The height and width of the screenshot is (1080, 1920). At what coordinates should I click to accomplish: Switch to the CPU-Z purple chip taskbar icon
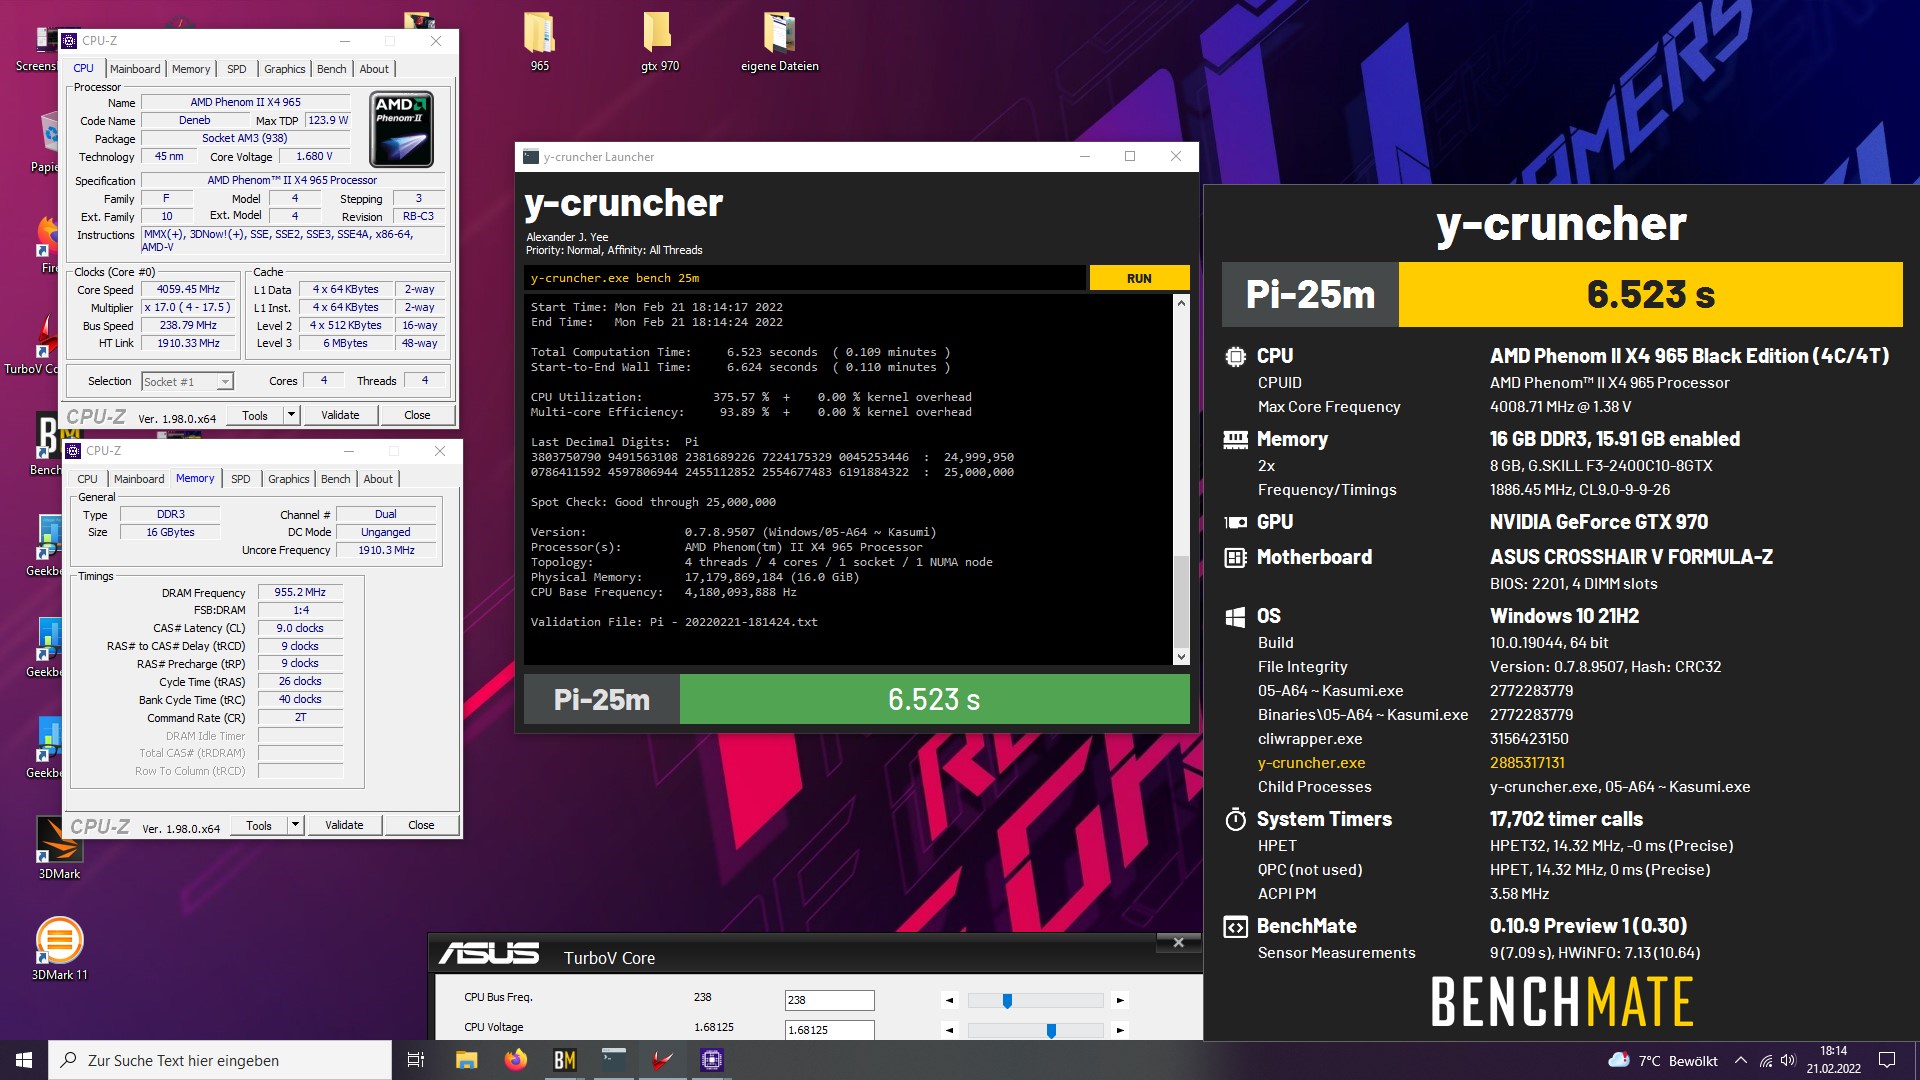pos(712,1060)
